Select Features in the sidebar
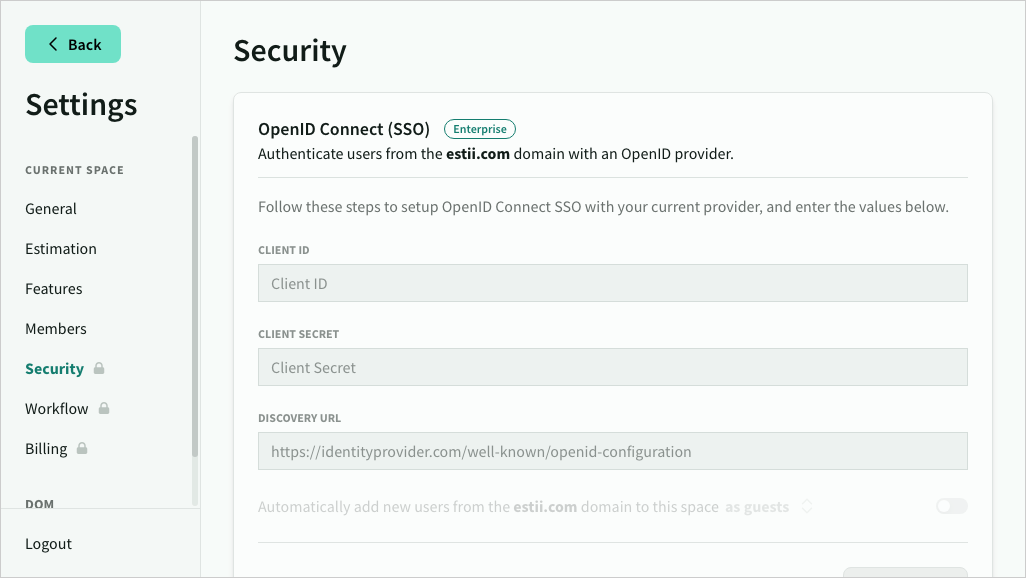Viewport: 1026px width, 578px height. pos(54,289)
